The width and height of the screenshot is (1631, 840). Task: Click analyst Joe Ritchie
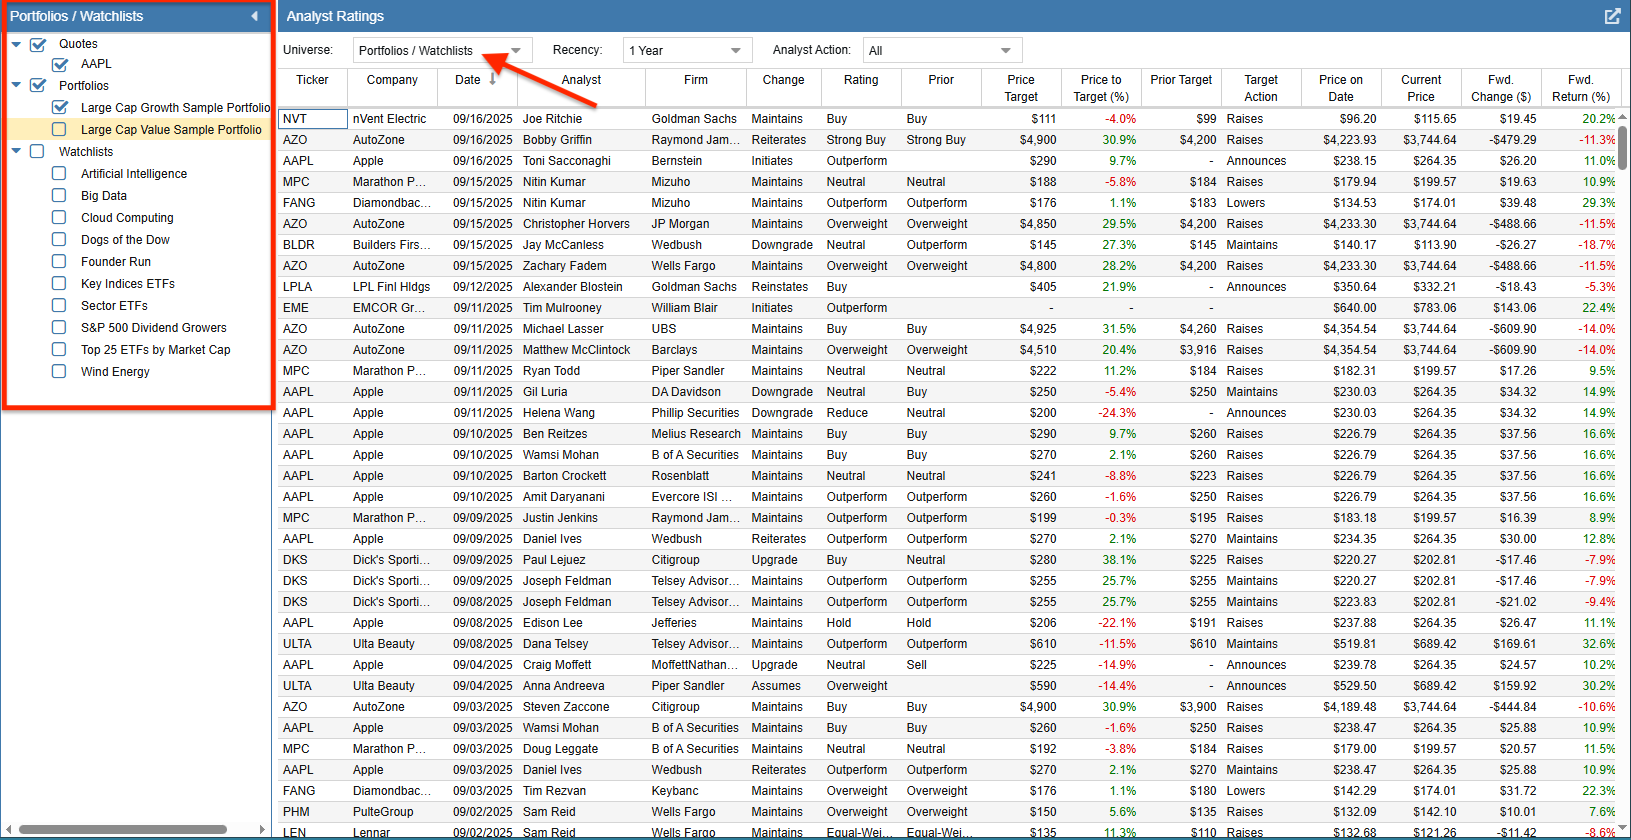point(552,119)
